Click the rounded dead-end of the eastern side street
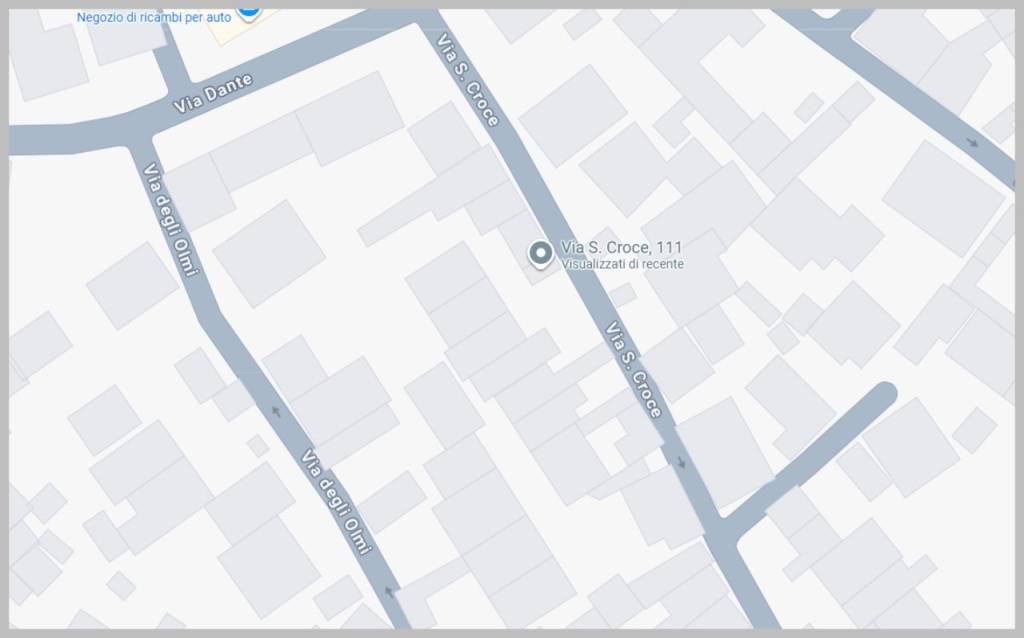 (x=884, y=394)
